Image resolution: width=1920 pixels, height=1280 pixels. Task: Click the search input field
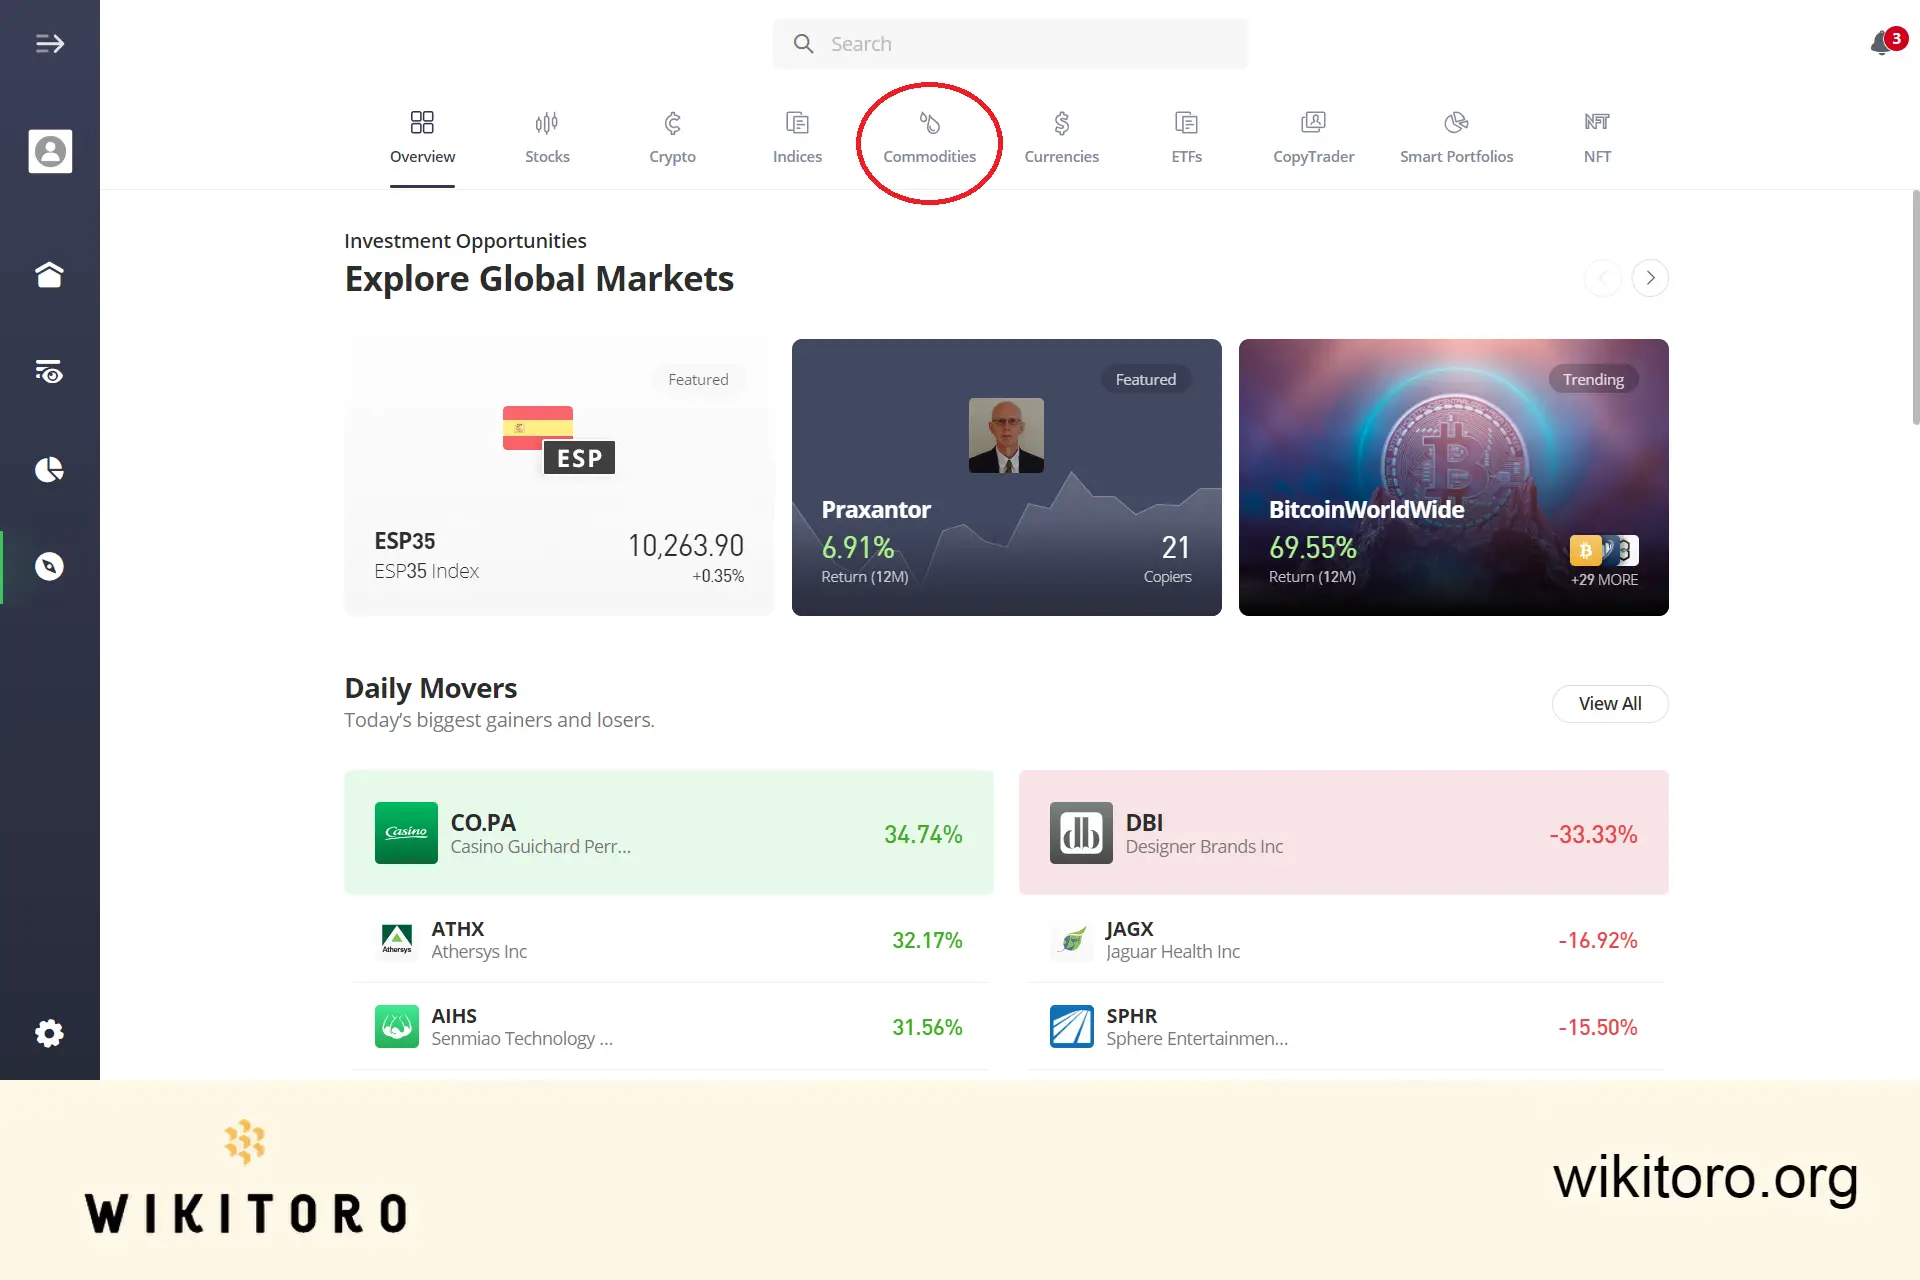pos(1013,43)
